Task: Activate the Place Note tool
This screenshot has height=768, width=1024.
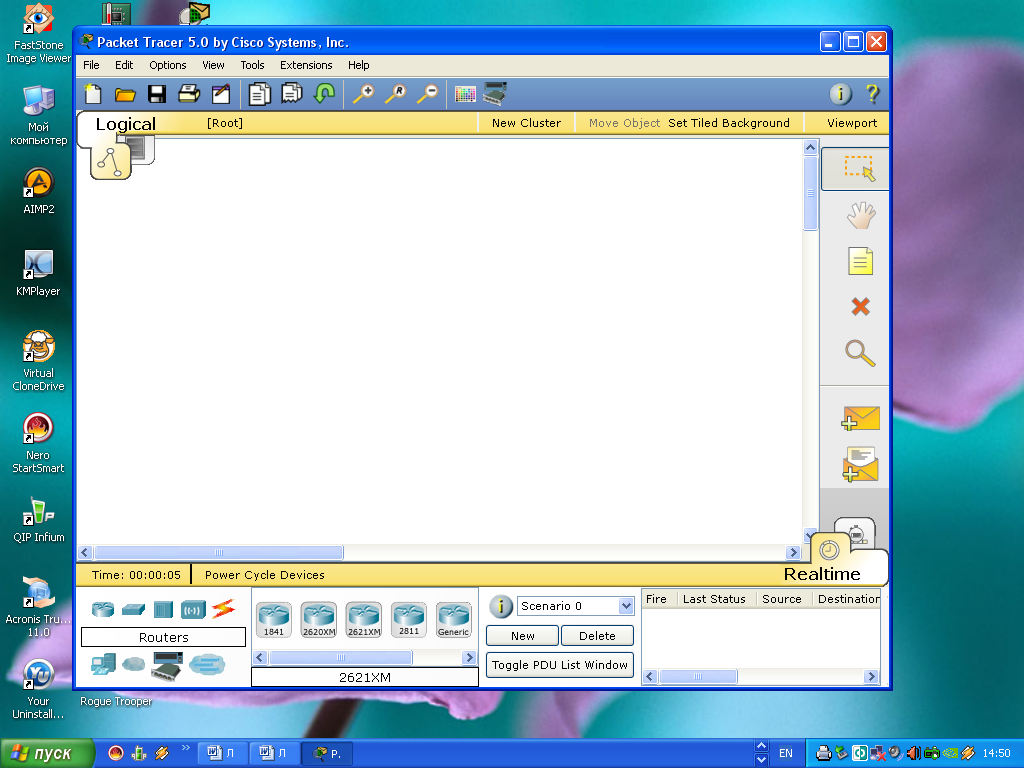Action: 860,261
